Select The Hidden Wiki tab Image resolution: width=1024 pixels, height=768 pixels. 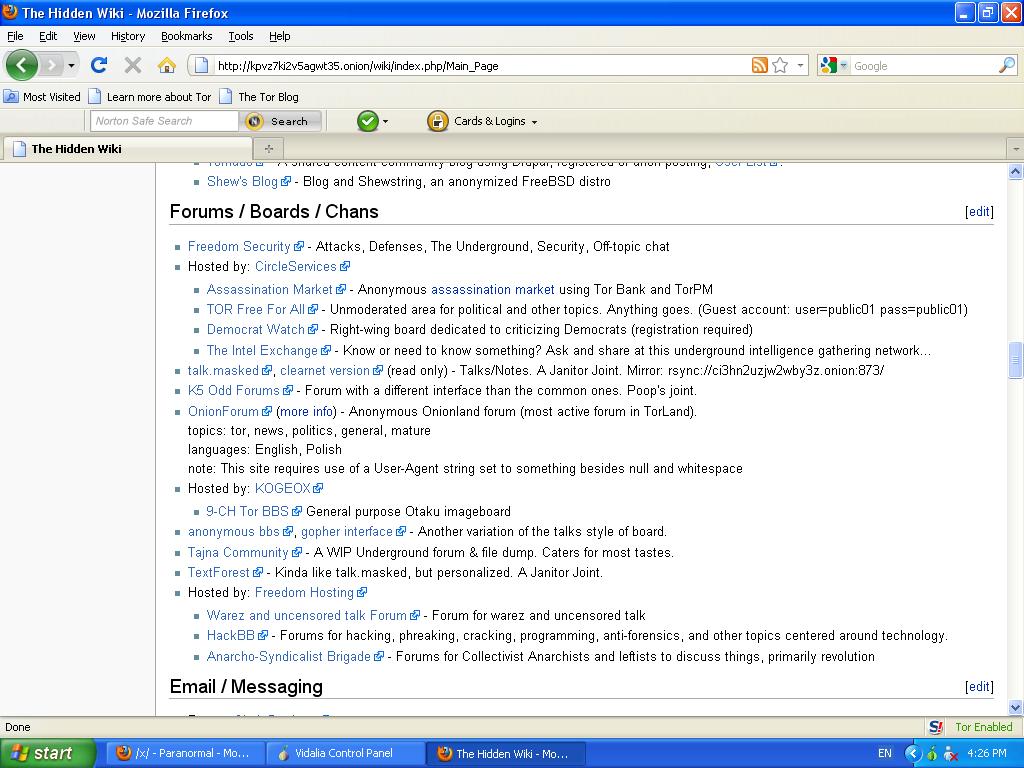point(127,148)
